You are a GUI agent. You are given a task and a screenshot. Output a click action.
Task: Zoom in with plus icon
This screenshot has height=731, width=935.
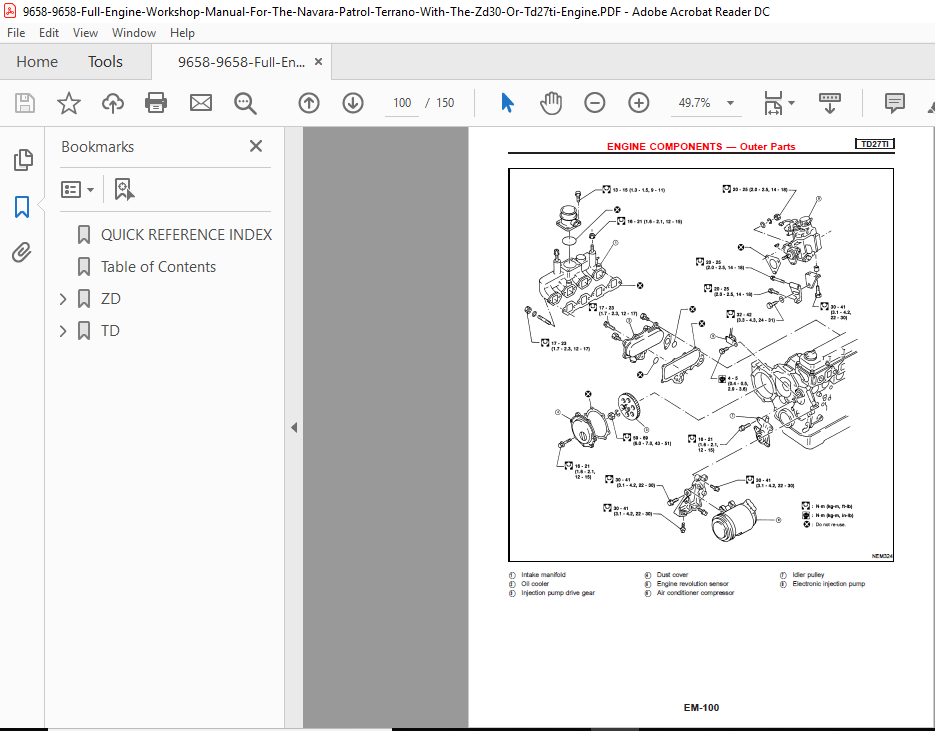(639, 103)
